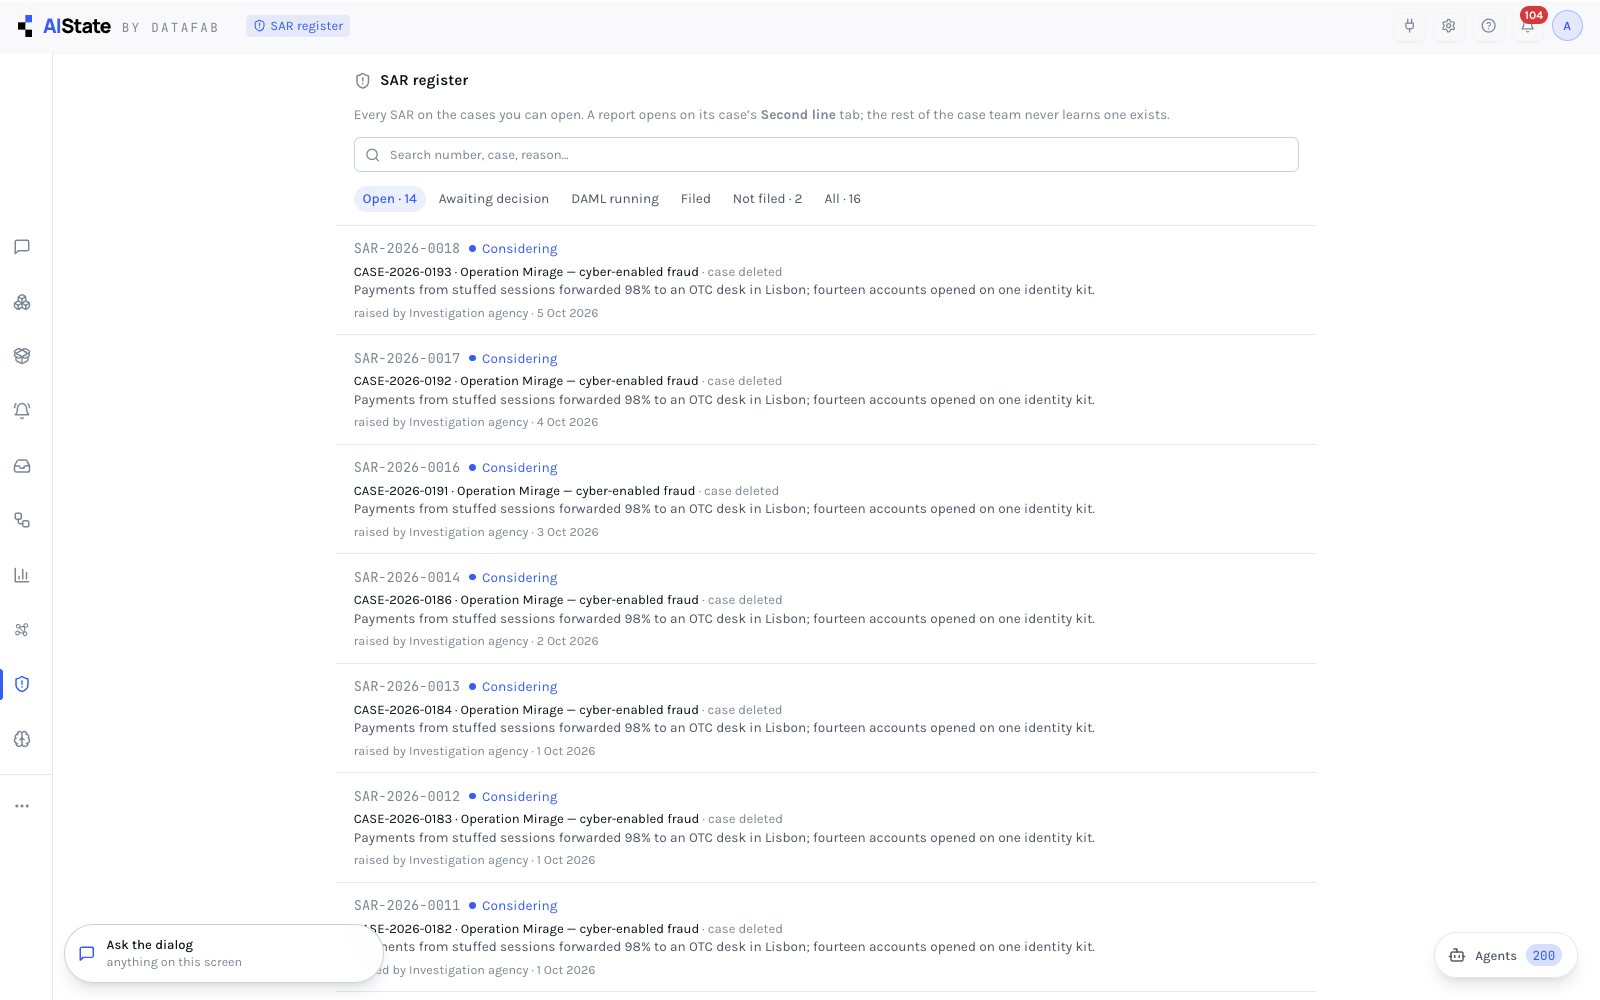Image resolution: width=1600 pixels, height=1000 pixels.
Task: Open report SAR-2026-0014
Action: [826, 609]
